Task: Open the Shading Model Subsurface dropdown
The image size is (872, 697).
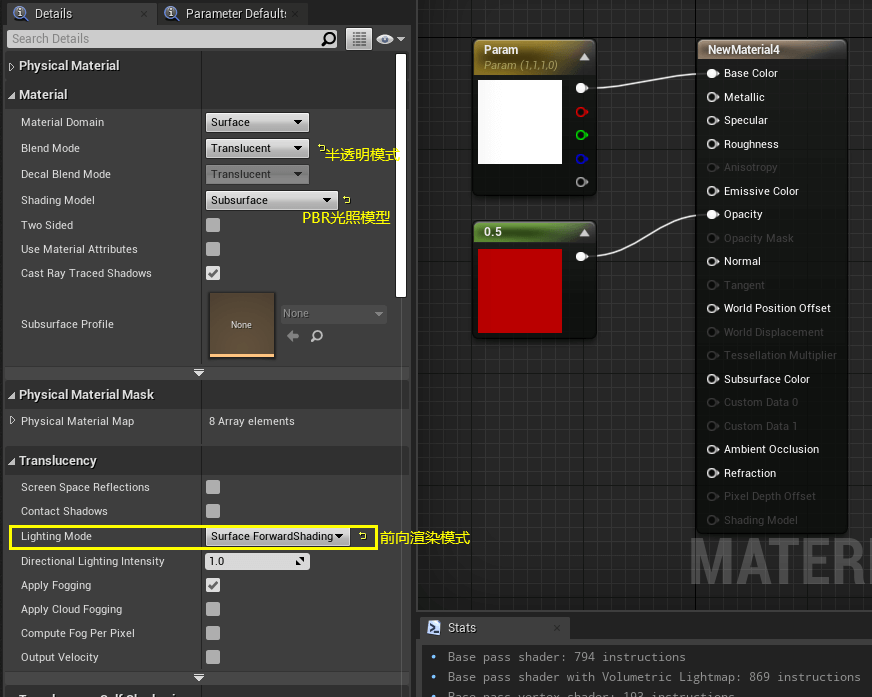Action: coord(271,200)
